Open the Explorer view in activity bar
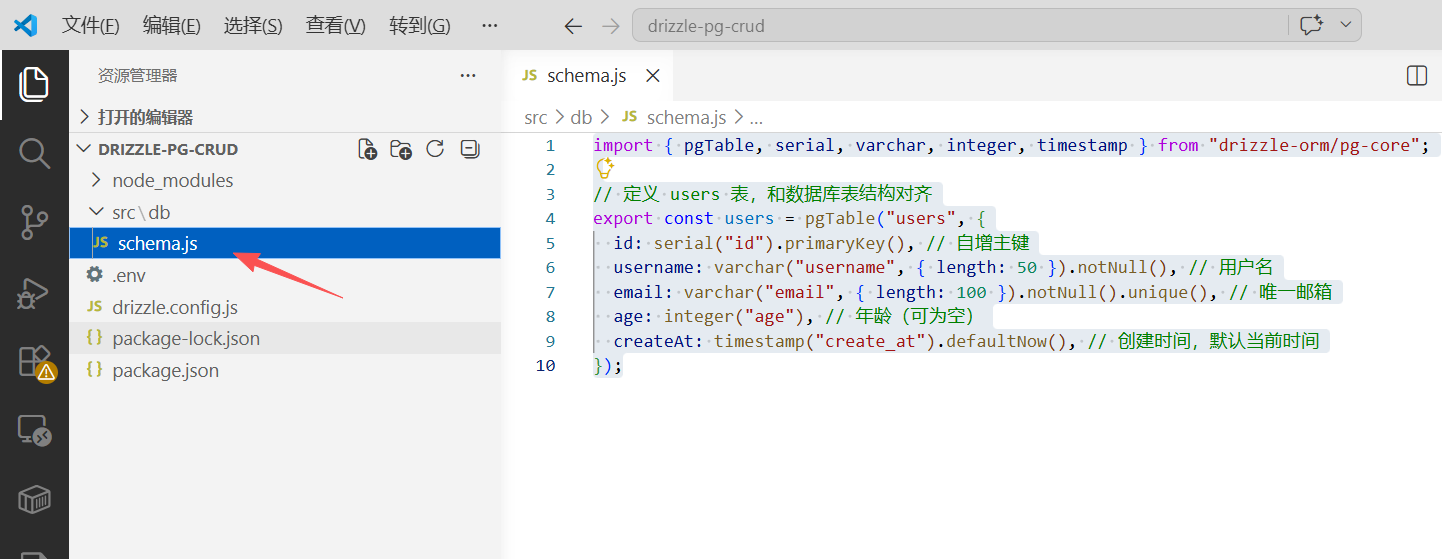The image size is (1442, 559). click(34, 84)
